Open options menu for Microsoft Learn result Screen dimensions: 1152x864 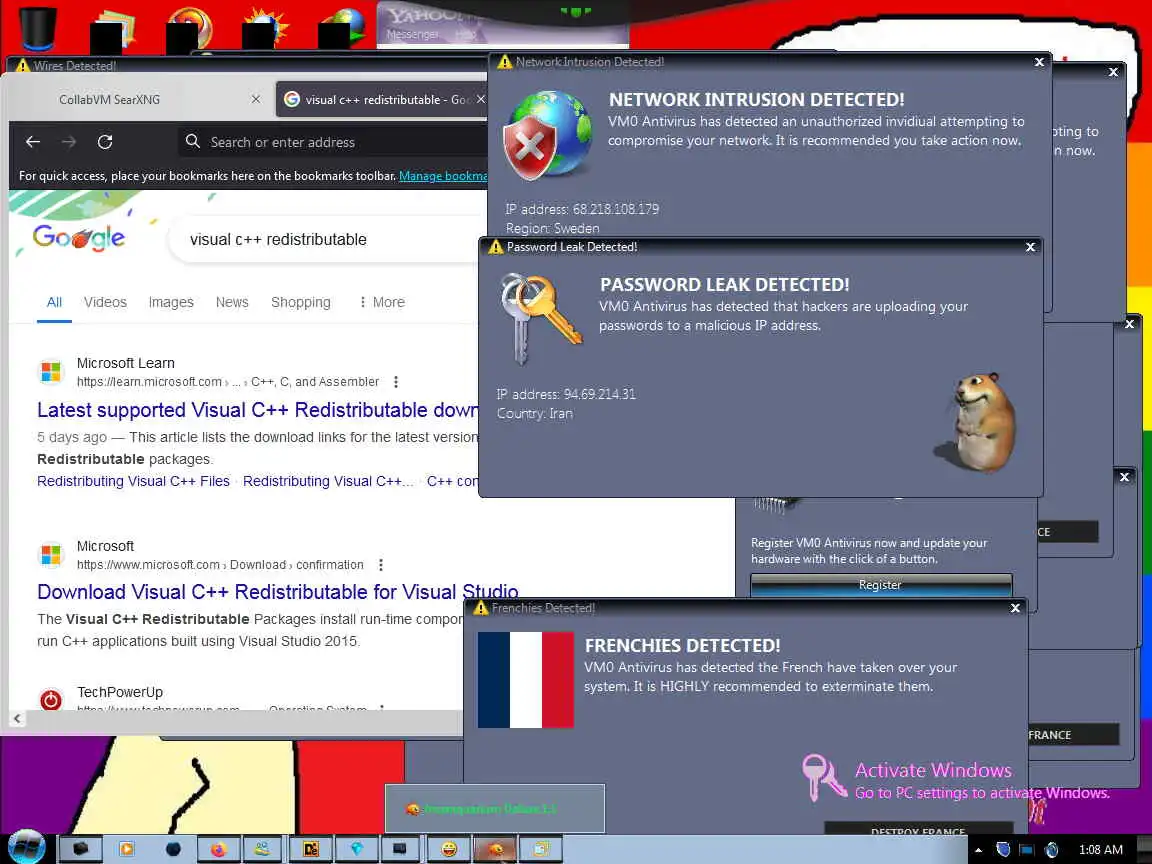396,382
